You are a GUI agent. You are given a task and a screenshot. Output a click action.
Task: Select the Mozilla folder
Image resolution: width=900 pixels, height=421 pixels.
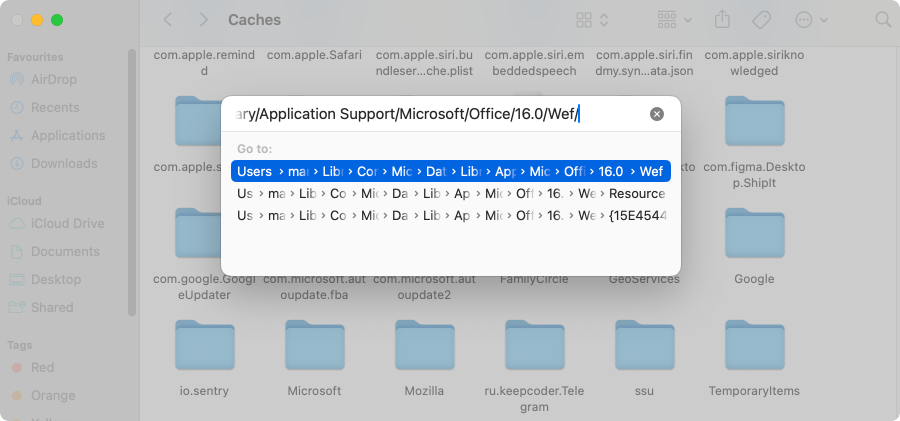click(x=425, y=347)
